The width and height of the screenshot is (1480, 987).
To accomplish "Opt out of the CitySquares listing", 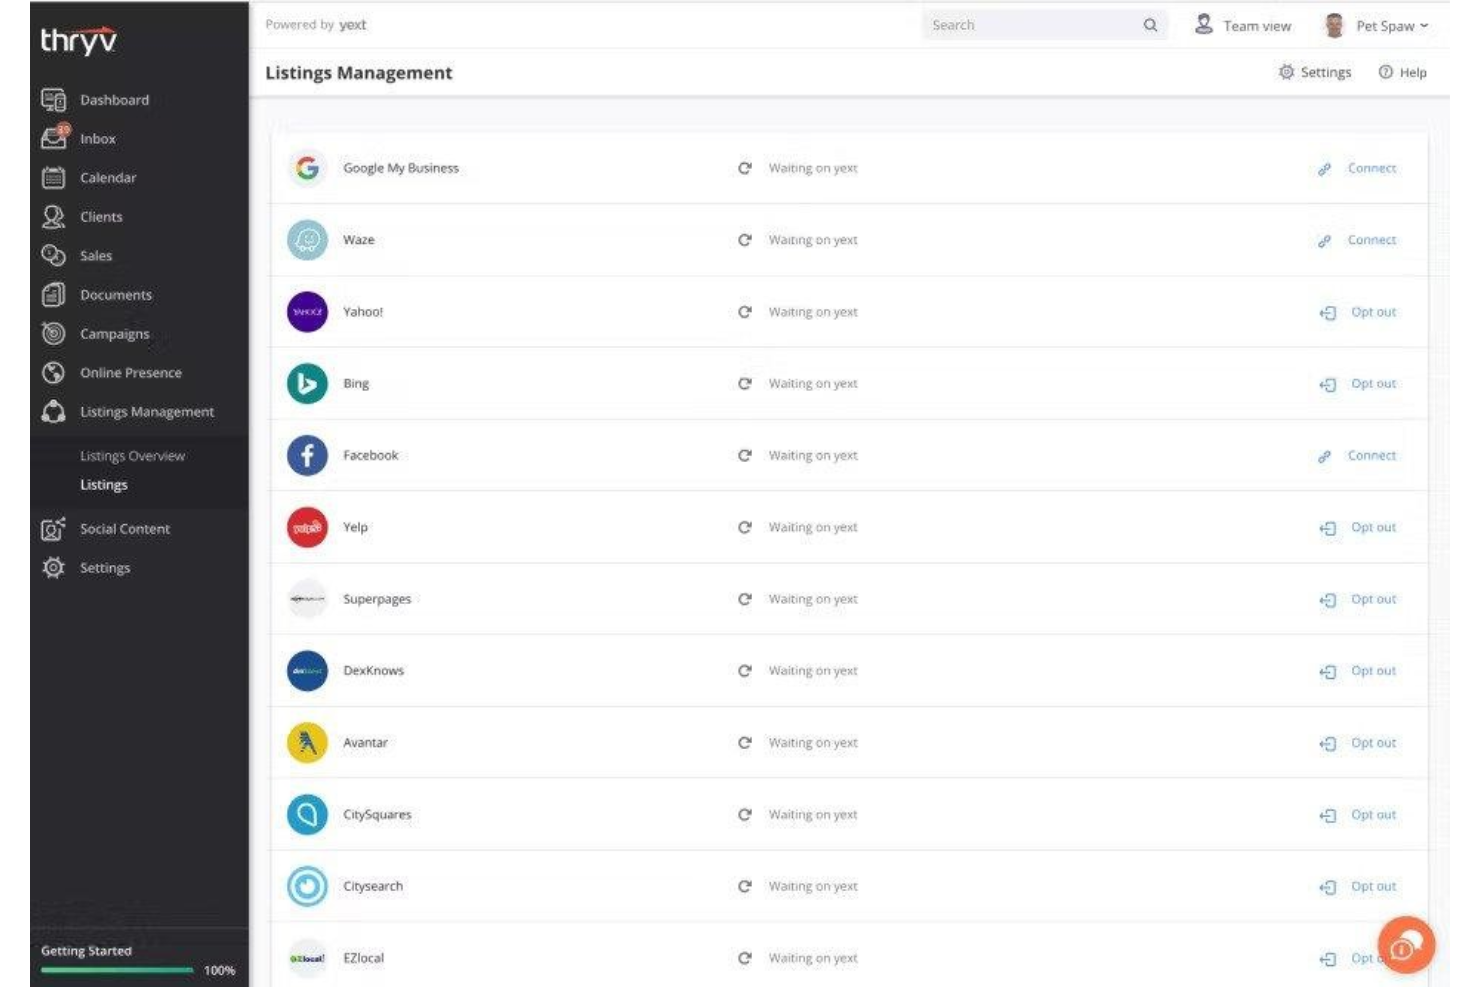I will [x=1358, y=815].
